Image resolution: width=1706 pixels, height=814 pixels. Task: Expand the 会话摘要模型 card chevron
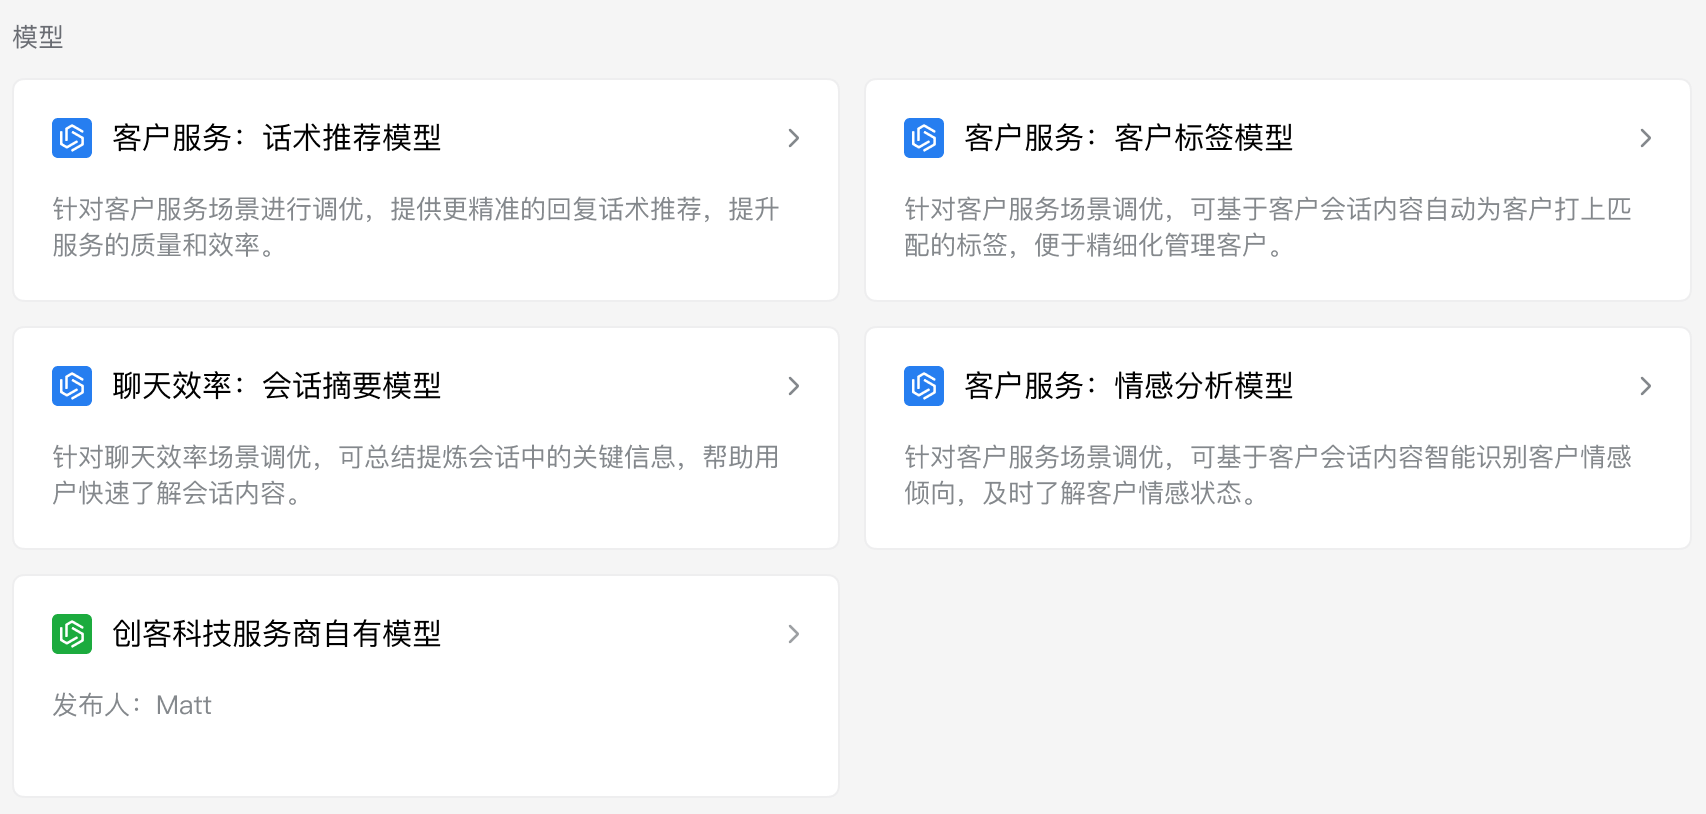pyautogui.click(x=793, y=386)
